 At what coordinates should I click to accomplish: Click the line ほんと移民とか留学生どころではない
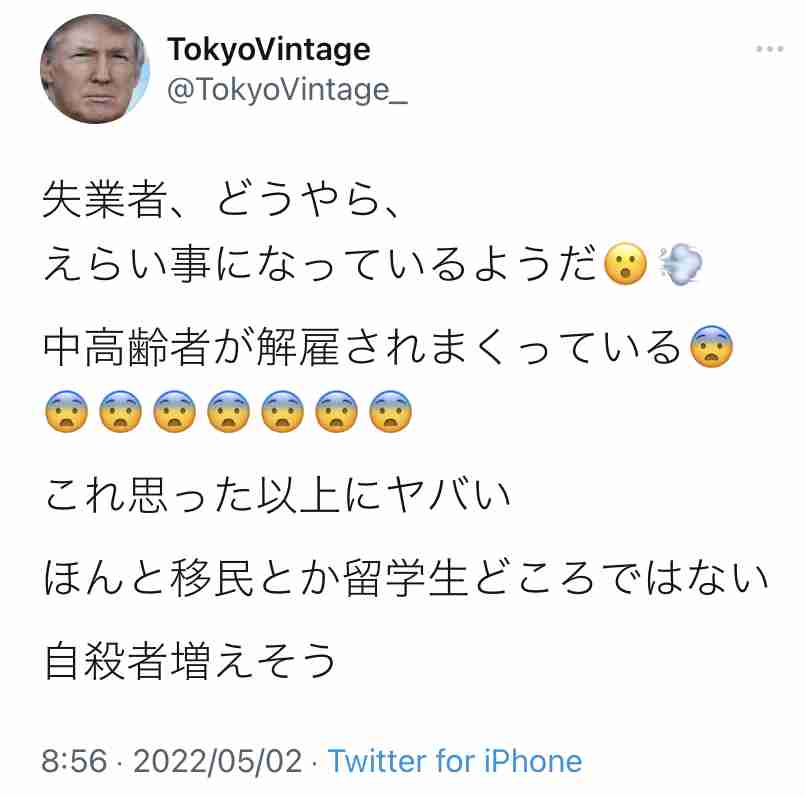[406, 577]
